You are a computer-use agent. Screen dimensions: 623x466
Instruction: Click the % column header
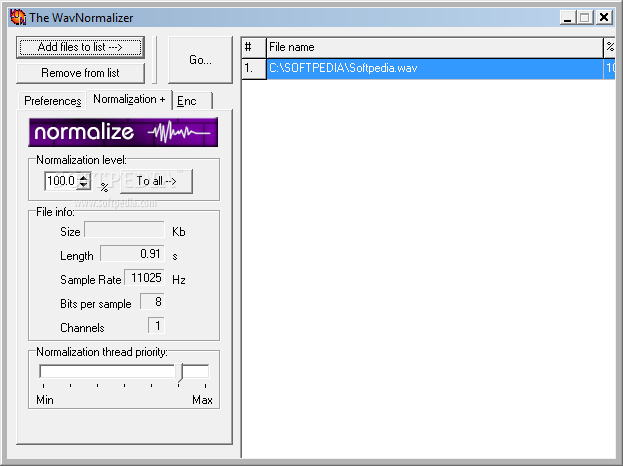(x=610, y=47)
